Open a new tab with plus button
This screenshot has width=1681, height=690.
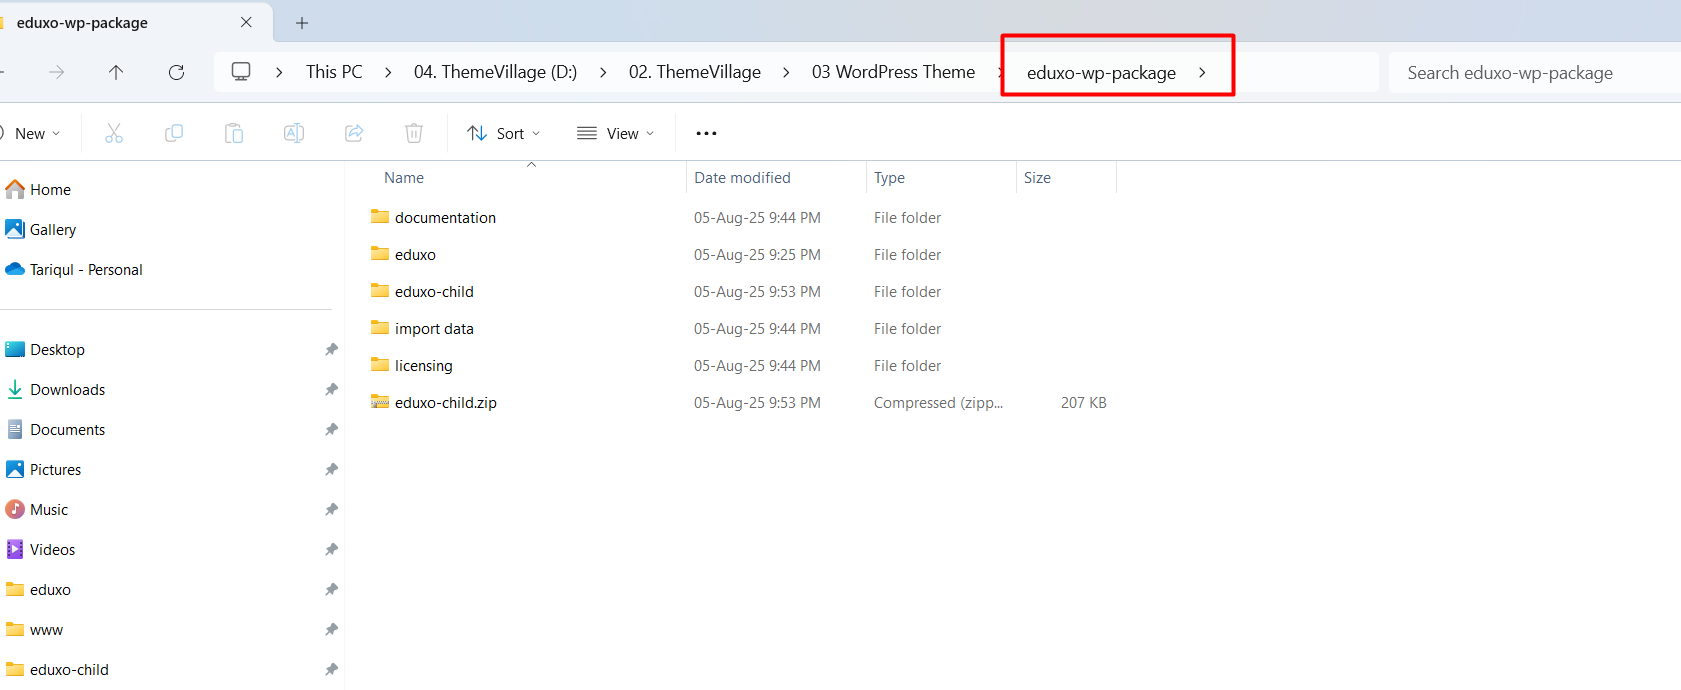tap(302, 22)
